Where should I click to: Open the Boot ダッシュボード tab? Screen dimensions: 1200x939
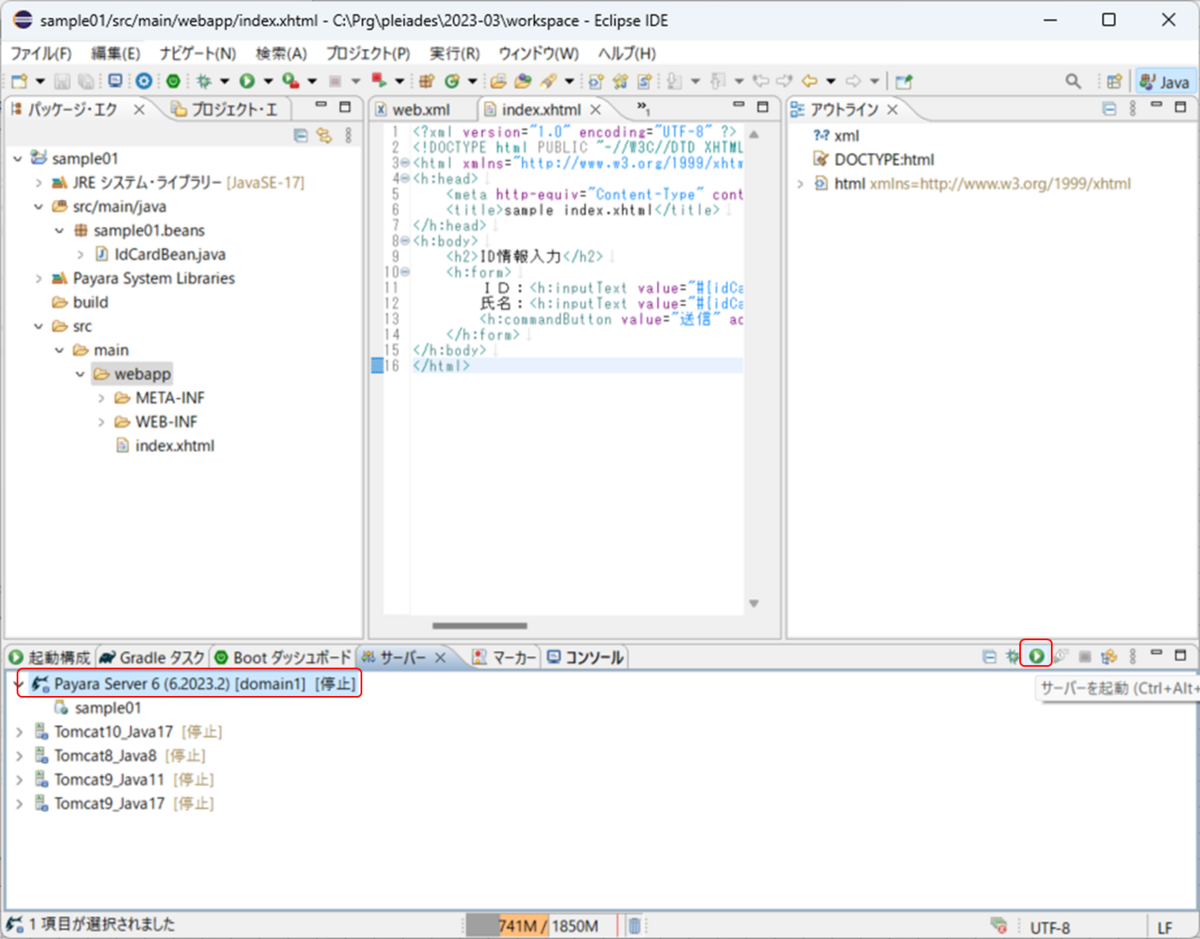click(x=283, y=657)
